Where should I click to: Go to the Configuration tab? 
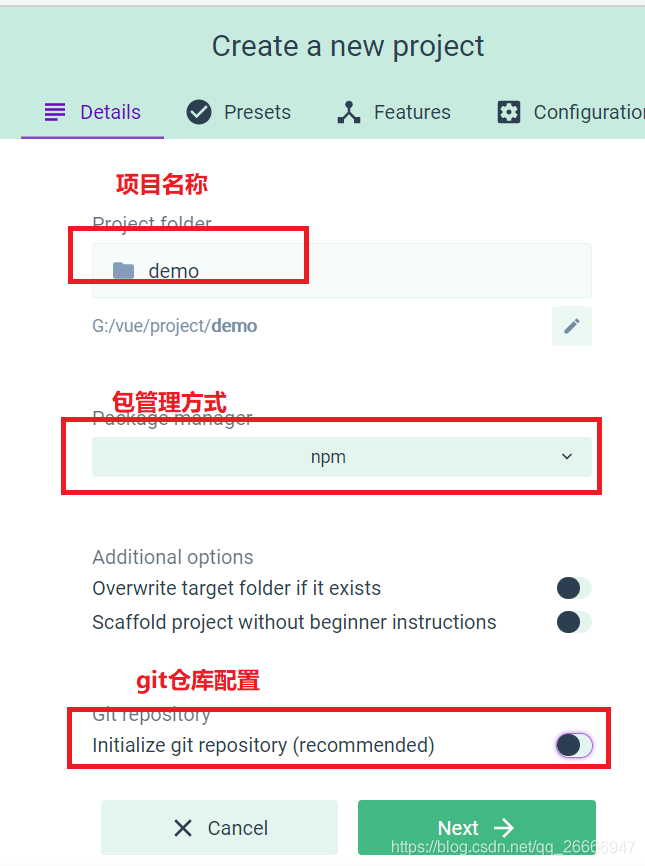pos(571,112)
